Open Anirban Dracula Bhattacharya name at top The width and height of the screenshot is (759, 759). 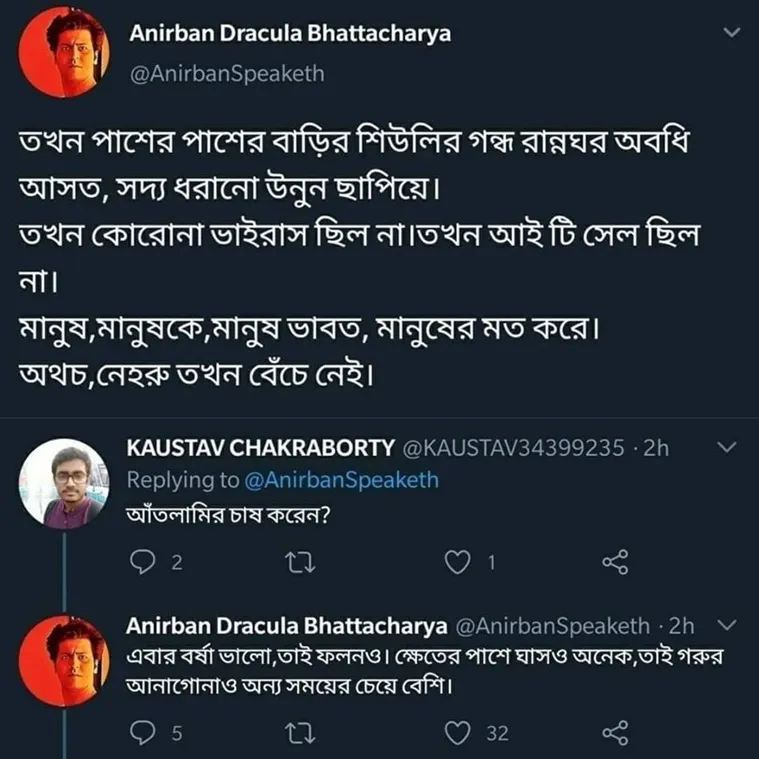pos(290,33)
